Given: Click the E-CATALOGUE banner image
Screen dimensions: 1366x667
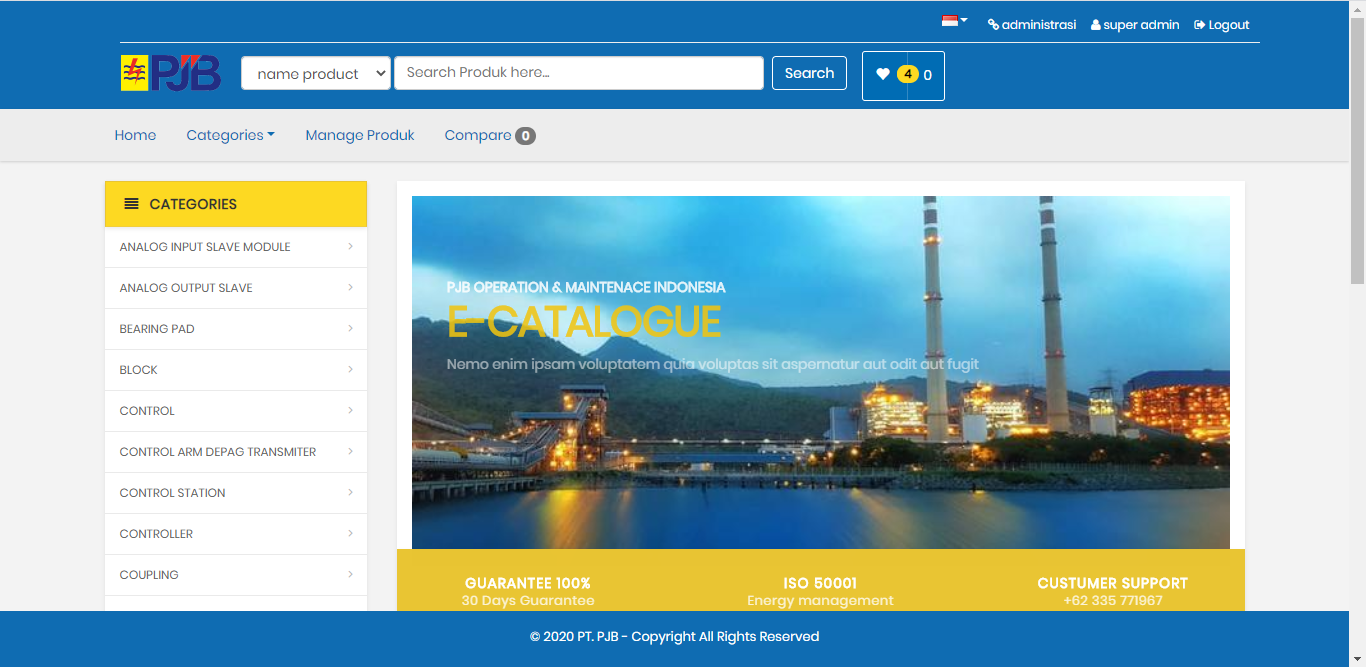Looking at the screenshot, I should 820,372.
